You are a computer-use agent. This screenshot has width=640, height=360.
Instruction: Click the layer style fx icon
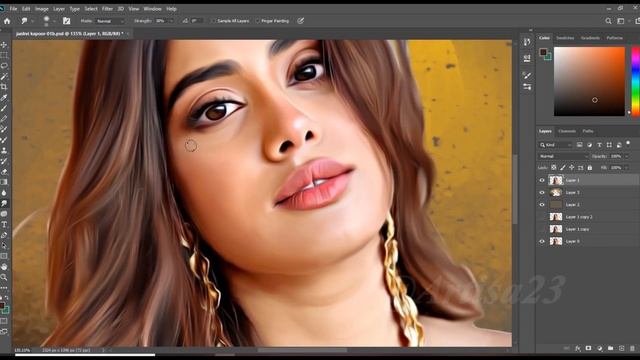[x=578, y=349]
